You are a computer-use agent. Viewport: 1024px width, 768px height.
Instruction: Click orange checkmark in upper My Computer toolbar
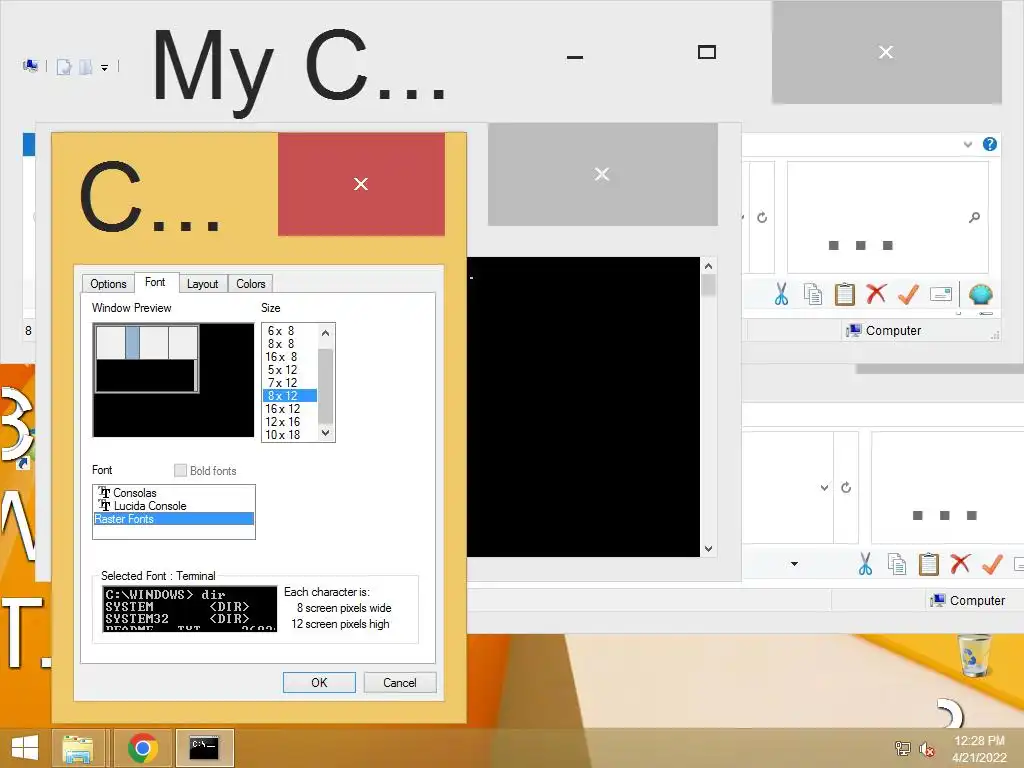point(908,295)
